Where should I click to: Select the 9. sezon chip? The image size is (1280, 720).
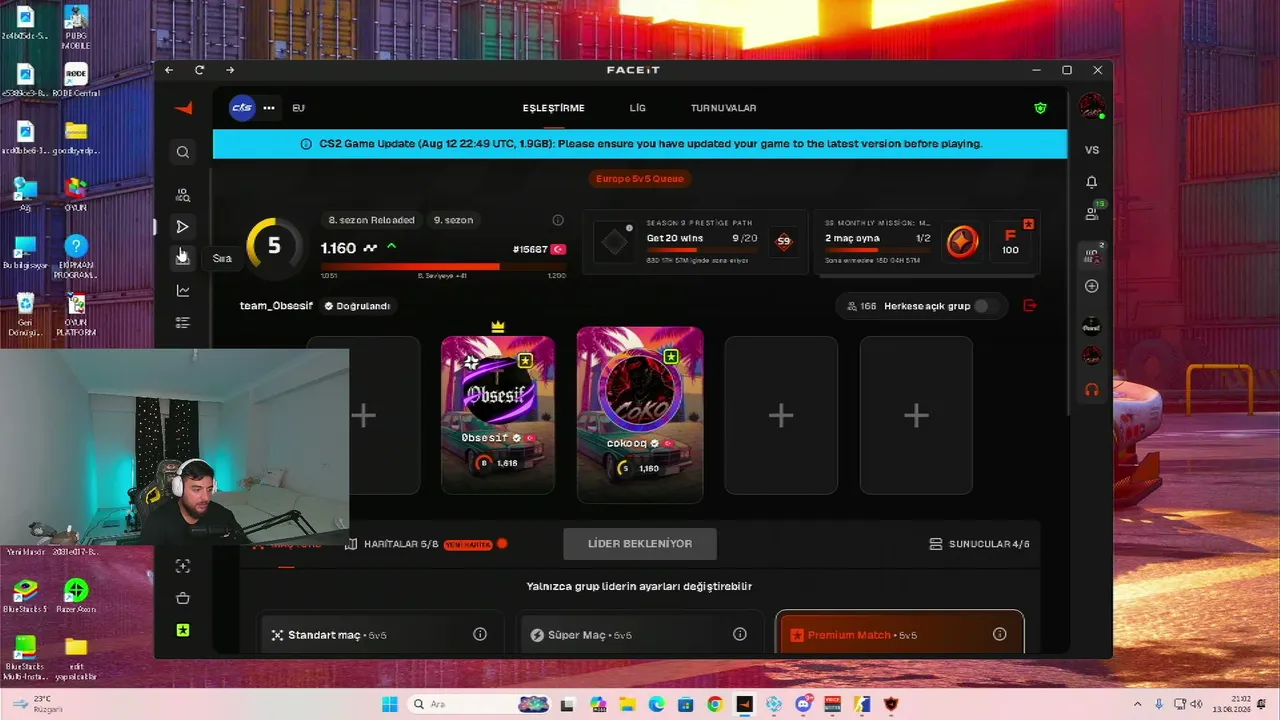pos(453,220)
